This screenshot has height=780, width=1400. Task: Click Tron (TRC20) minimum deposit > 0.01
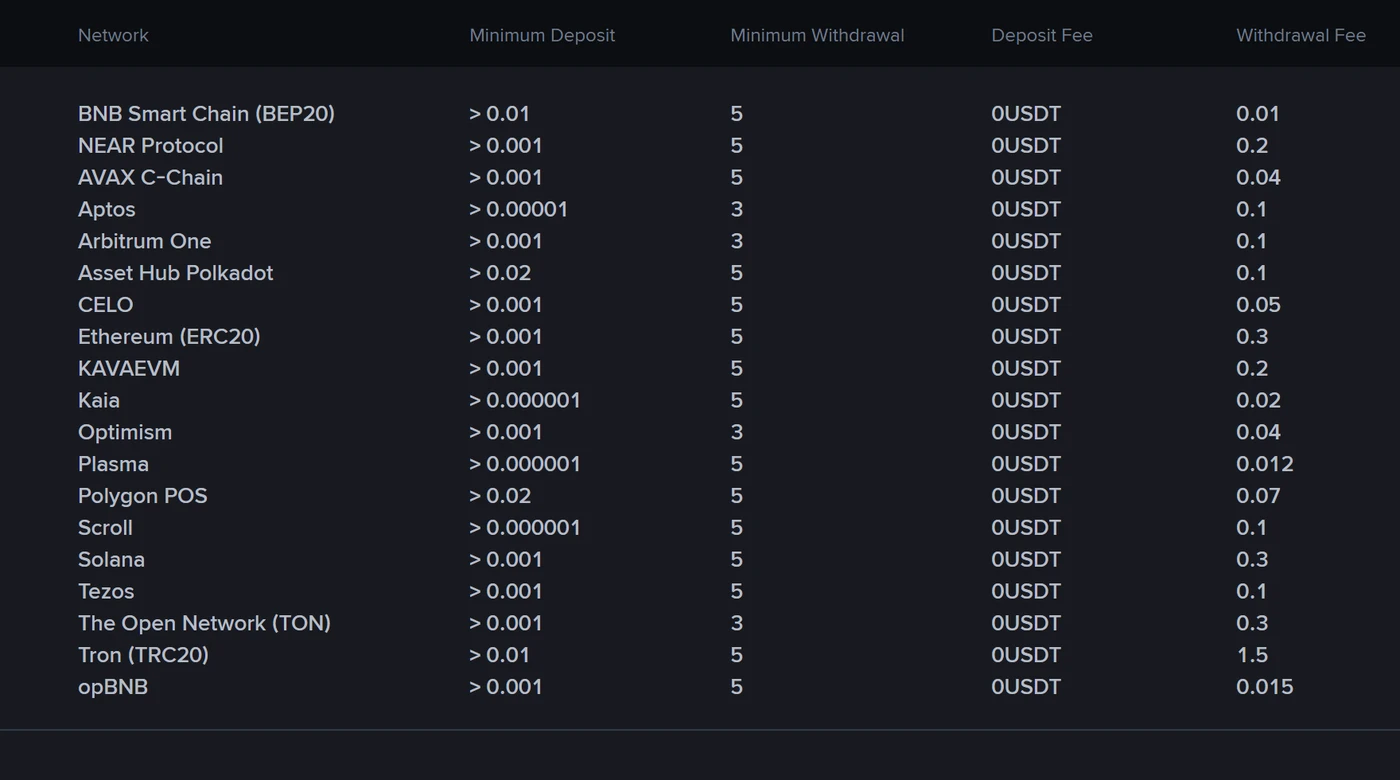pos(499,655)
